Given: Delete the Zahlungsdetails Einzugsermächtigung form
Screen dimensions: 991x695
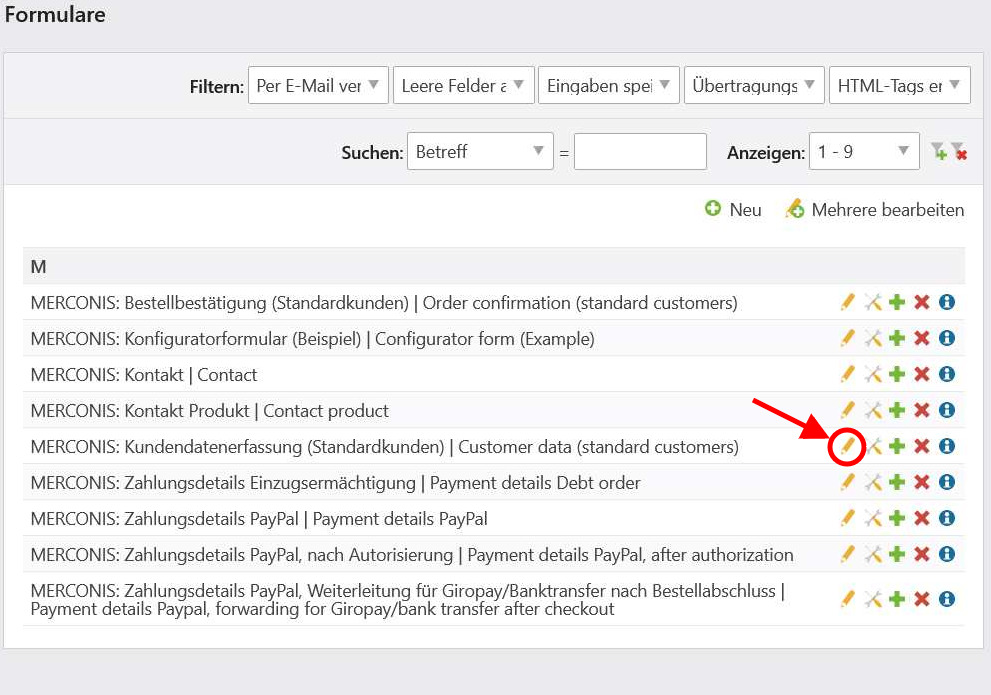Looking at the screenshot, I should pos(921,482).
